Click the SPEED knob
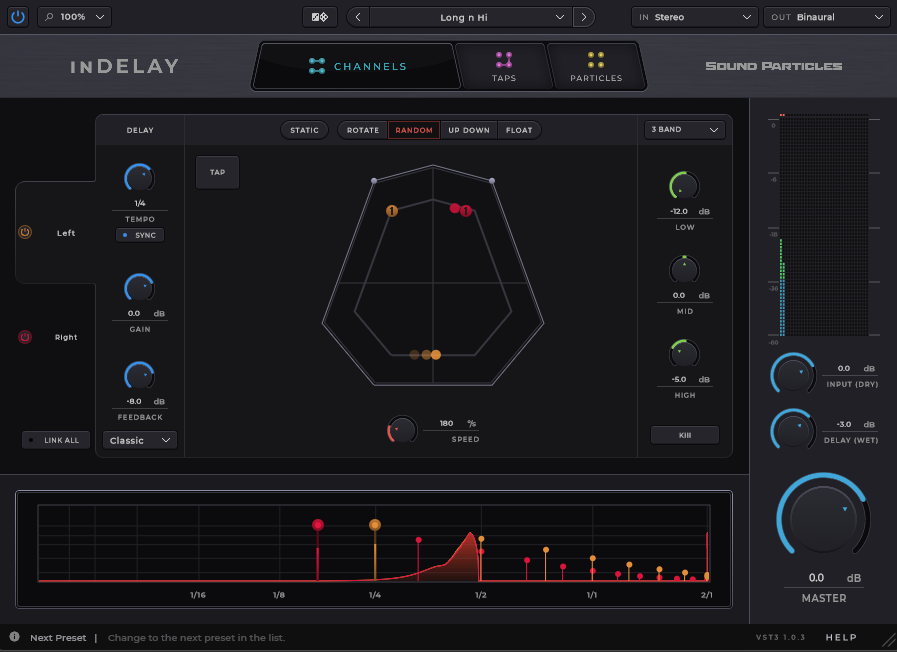This screenshot has width=897, height=652. pyautogui.click(x=402, y=430)
